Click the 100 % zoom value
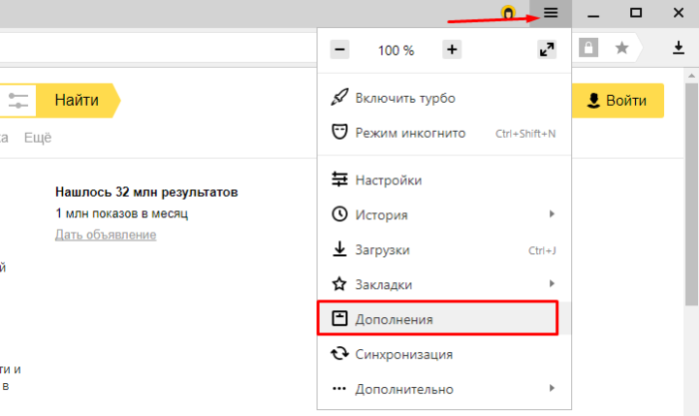The image size is (699, 416). coord(396,50)
